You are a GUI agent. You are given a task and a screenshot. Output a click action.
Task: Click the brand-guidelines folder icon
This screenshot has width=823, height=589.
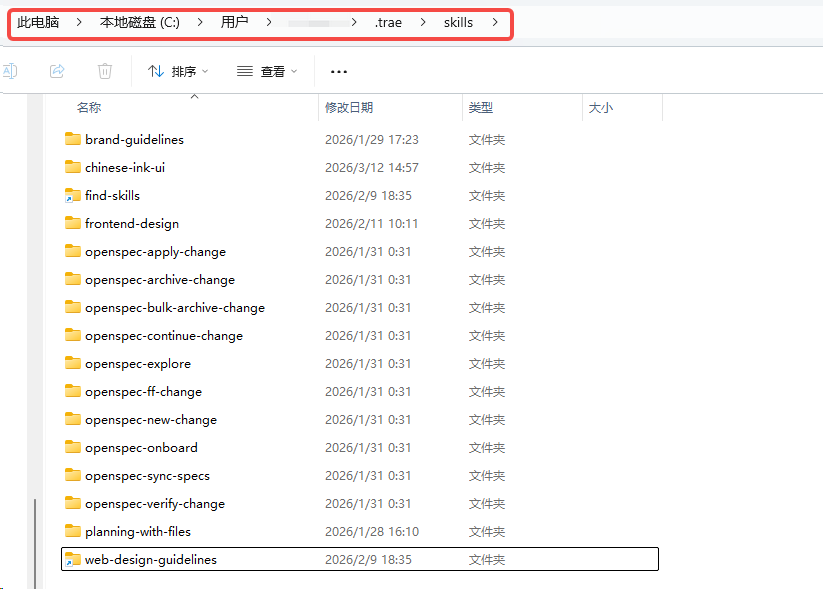72,139
